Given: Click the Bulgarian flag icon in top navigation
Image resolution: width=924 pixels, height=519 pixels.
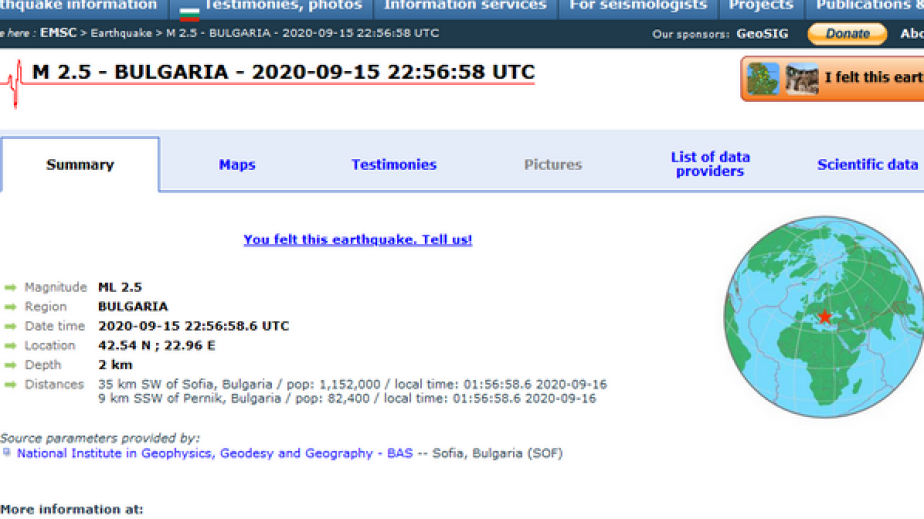Looking at the screenshot, I should (189, 11).
